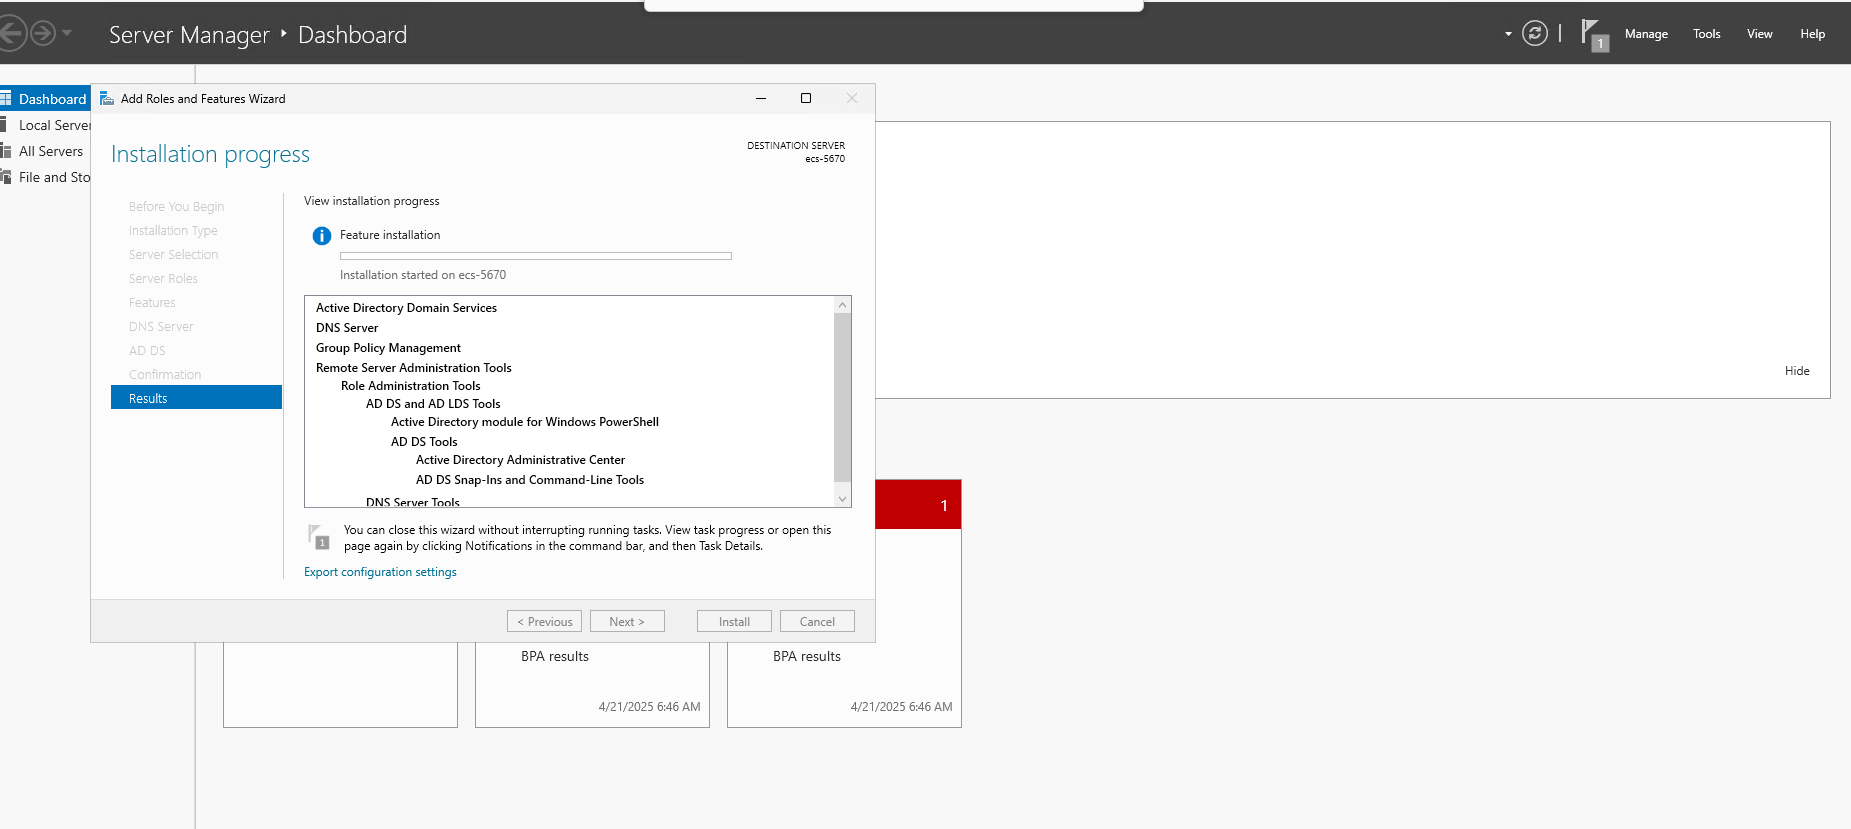Click the back navigation arrow
Viewport: 1851px width, 829px height.
10,34
